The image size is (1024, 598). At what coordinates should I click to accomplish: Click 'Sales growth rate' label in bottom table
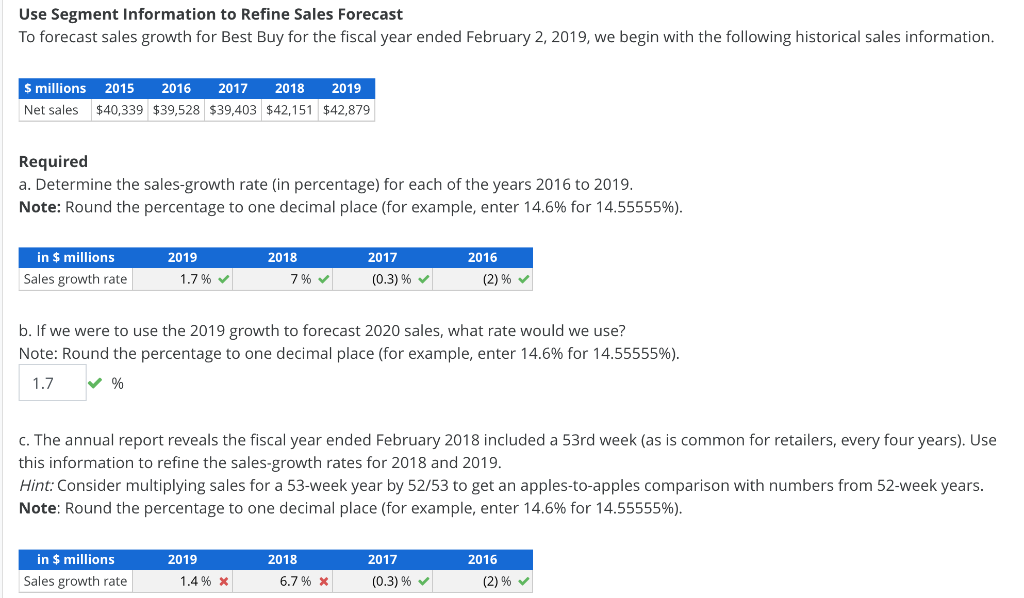pos(76,582)
